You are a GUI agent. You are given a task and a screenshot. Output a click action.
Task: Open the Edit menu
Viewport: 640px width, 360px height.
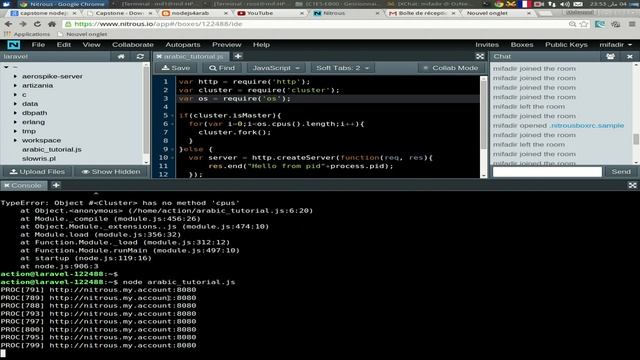point(64,45)
